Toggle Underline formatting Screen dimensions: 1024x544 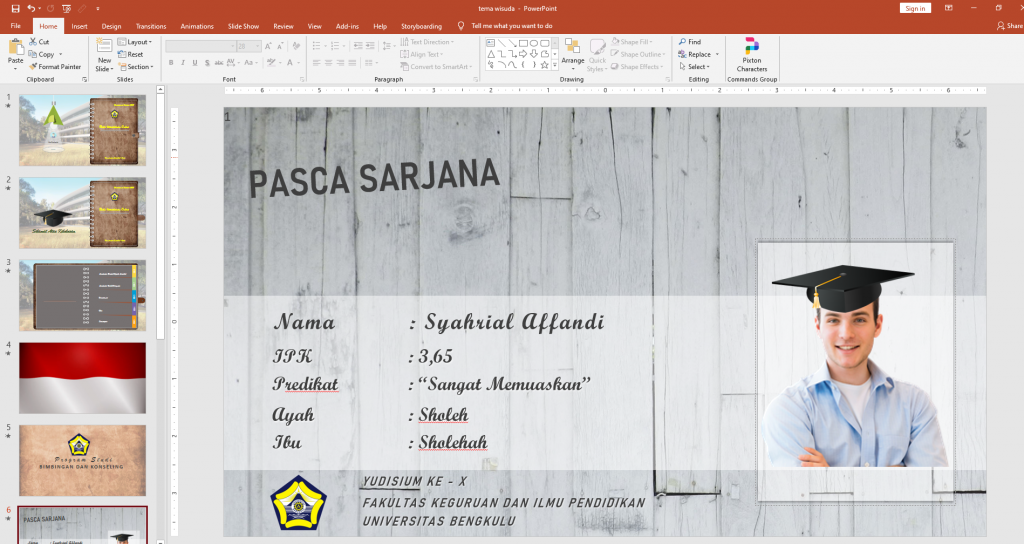coord(195,63)
